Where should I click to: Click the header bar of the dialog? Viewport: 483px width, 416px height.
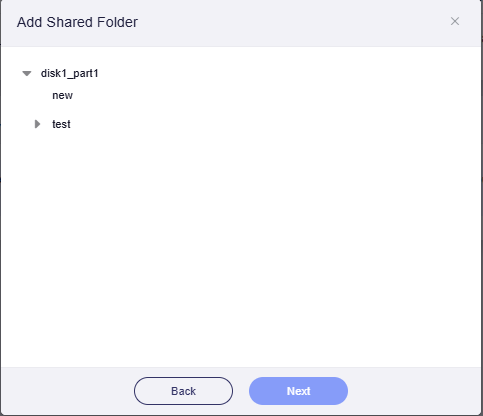tap(241, 23)
